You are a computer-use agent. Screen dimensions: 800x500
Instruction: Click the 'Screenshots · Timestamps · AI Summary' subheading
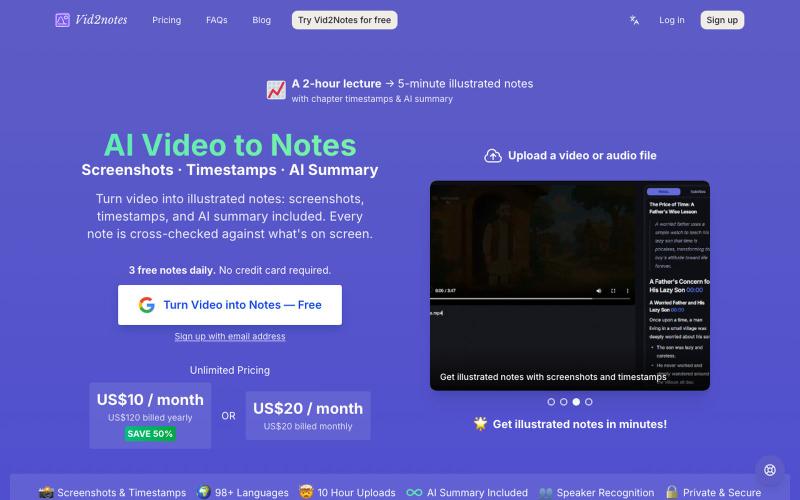point(230,170)
